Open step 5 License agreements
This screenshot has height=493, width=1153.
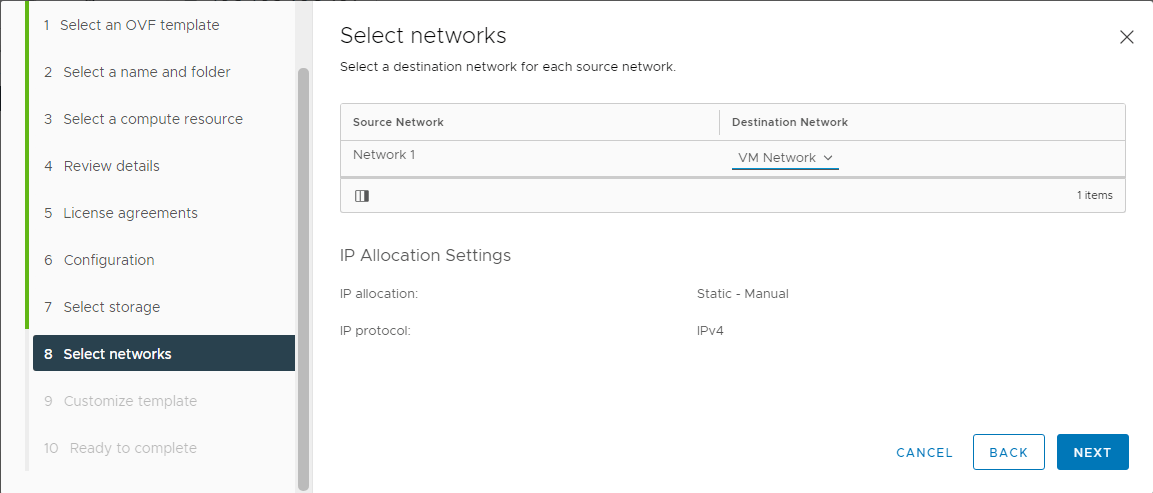[x=121, y=213]
